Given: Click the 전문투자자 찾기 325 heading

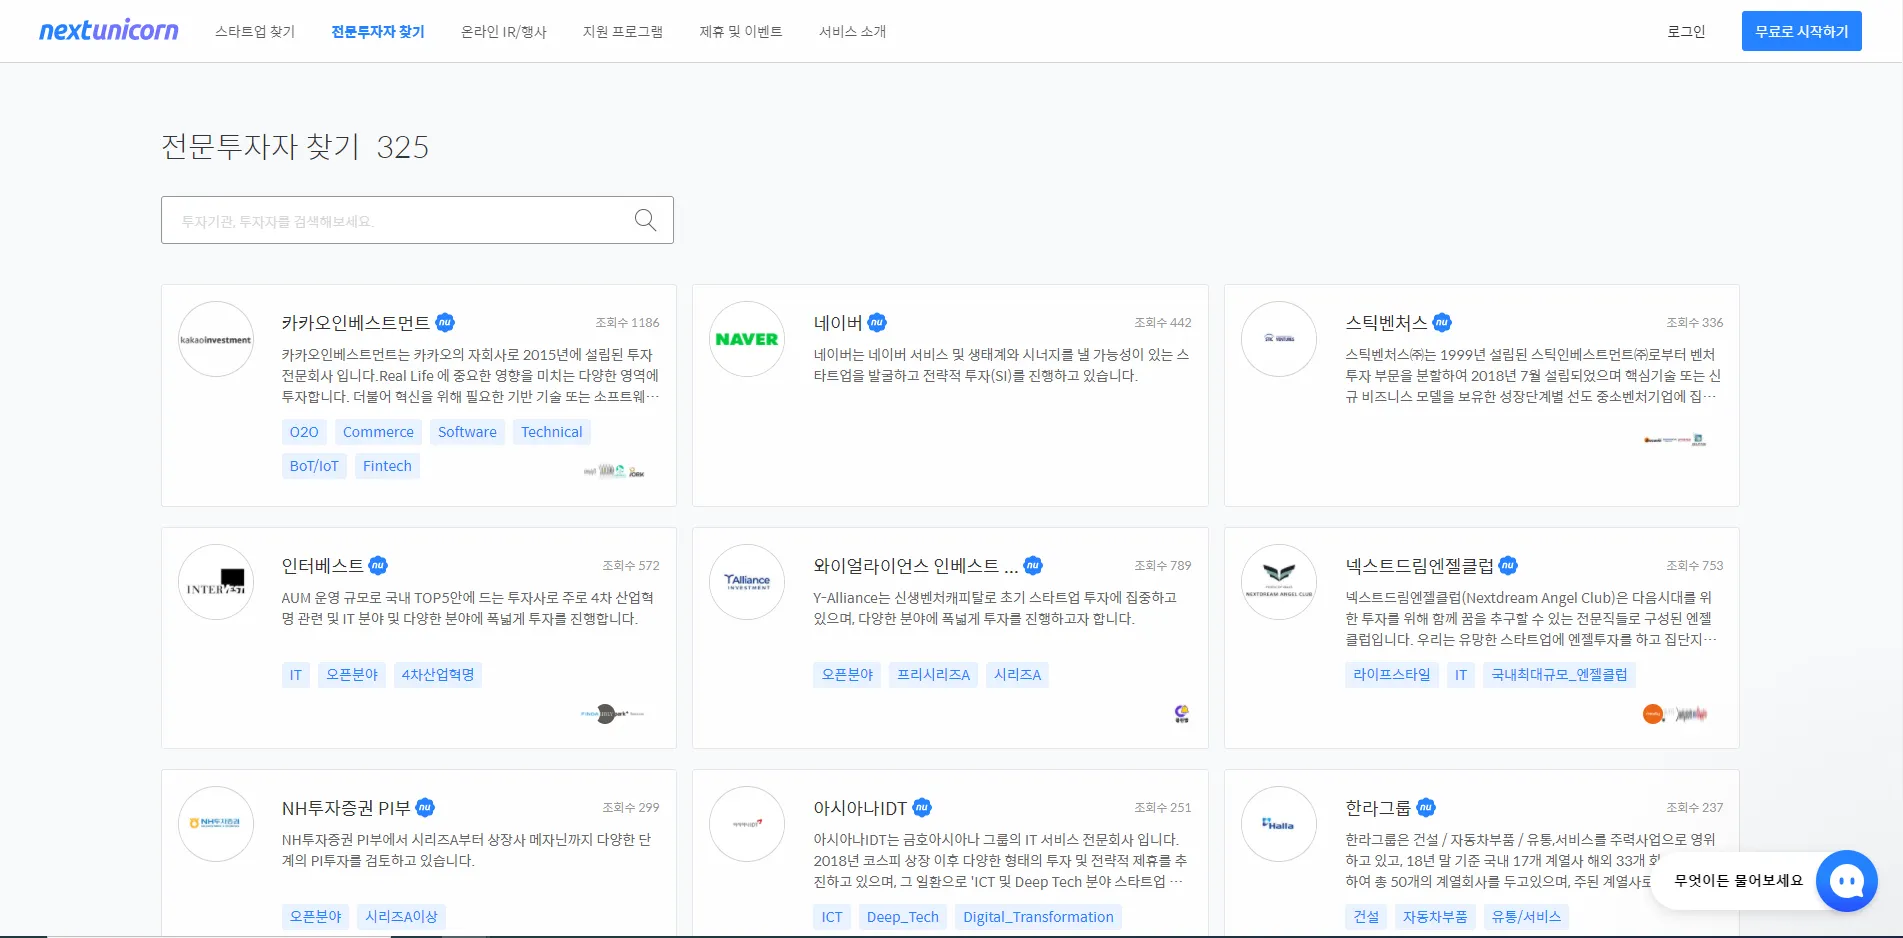Looking at the screenshot, I should coord(295,147).
